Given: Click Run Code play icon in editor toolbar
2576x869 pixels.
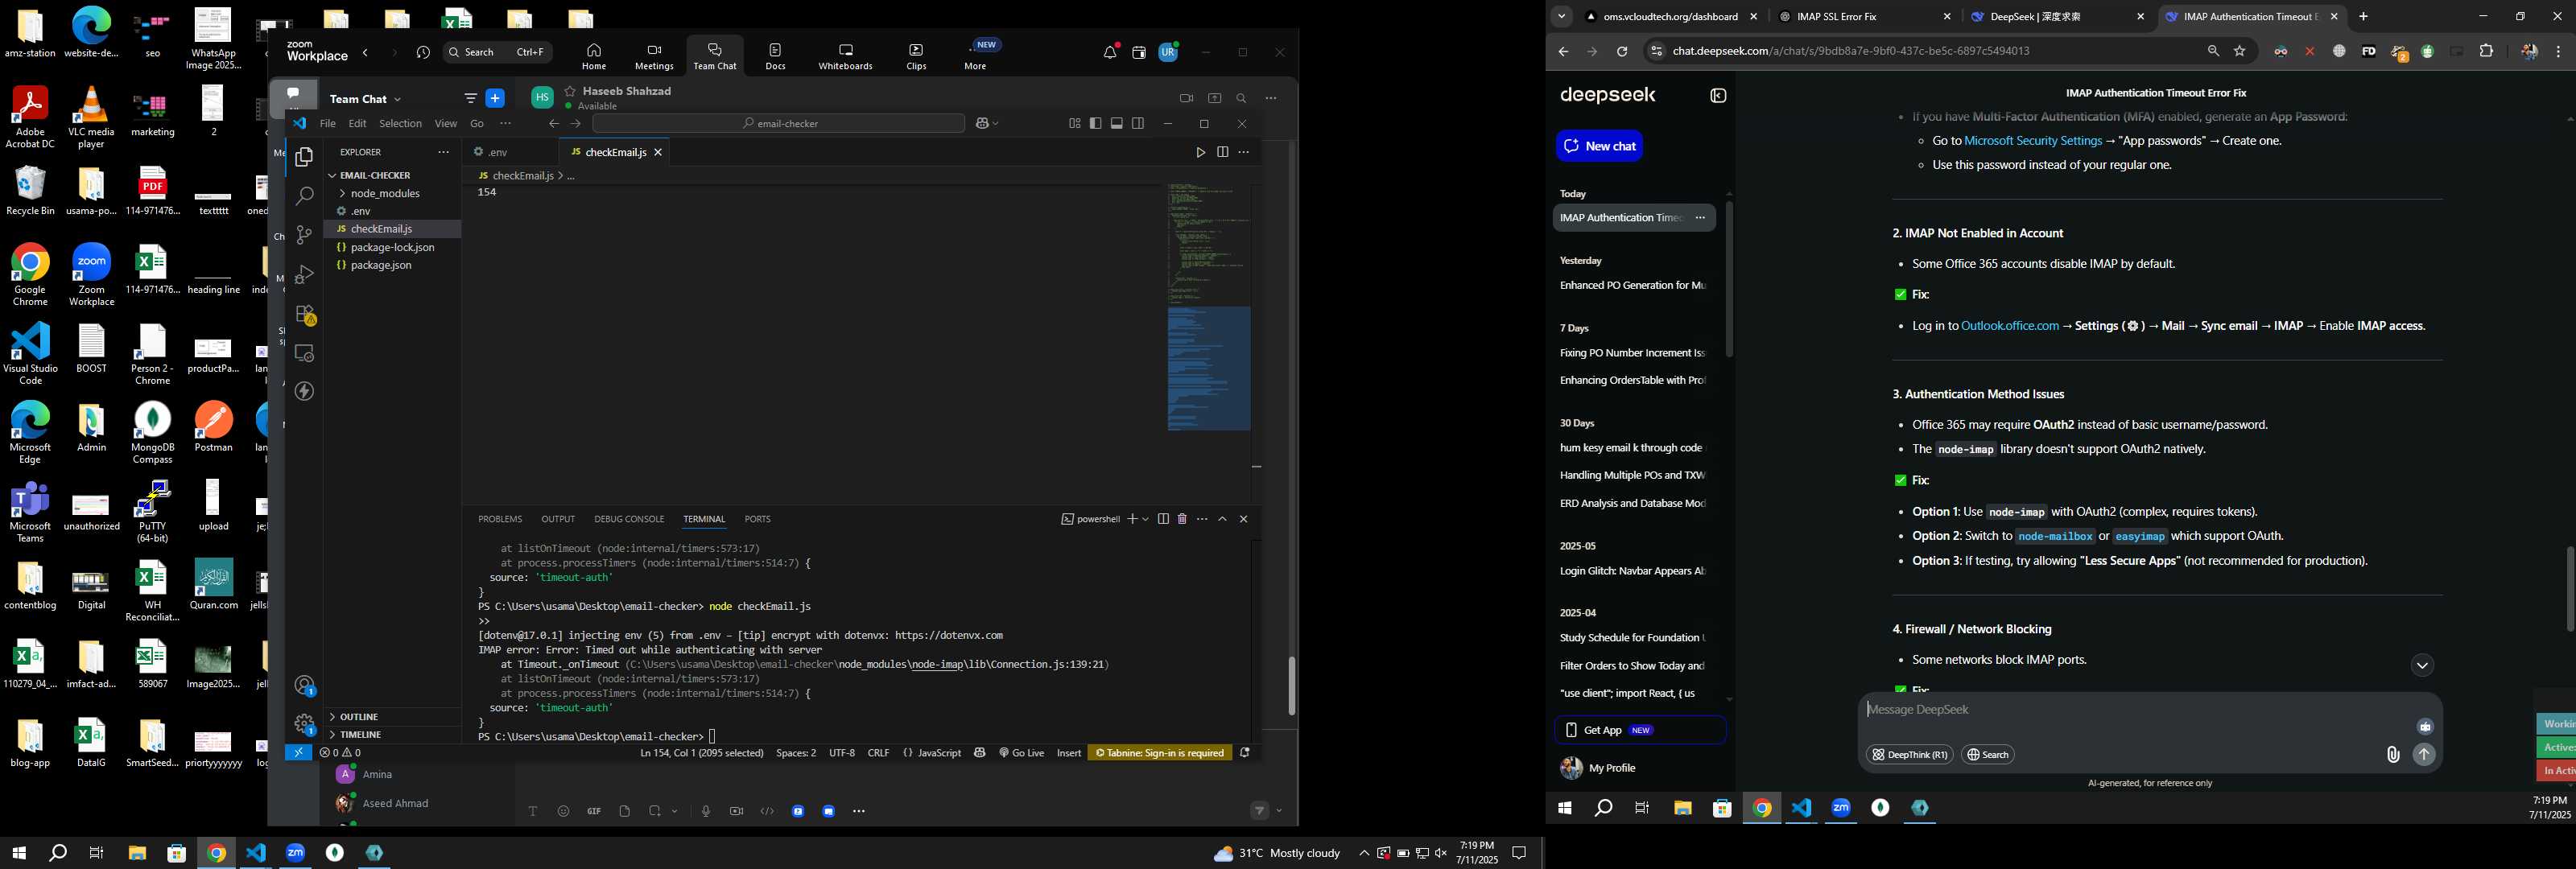Looking at the screenshot, I should coord(1200,152).
